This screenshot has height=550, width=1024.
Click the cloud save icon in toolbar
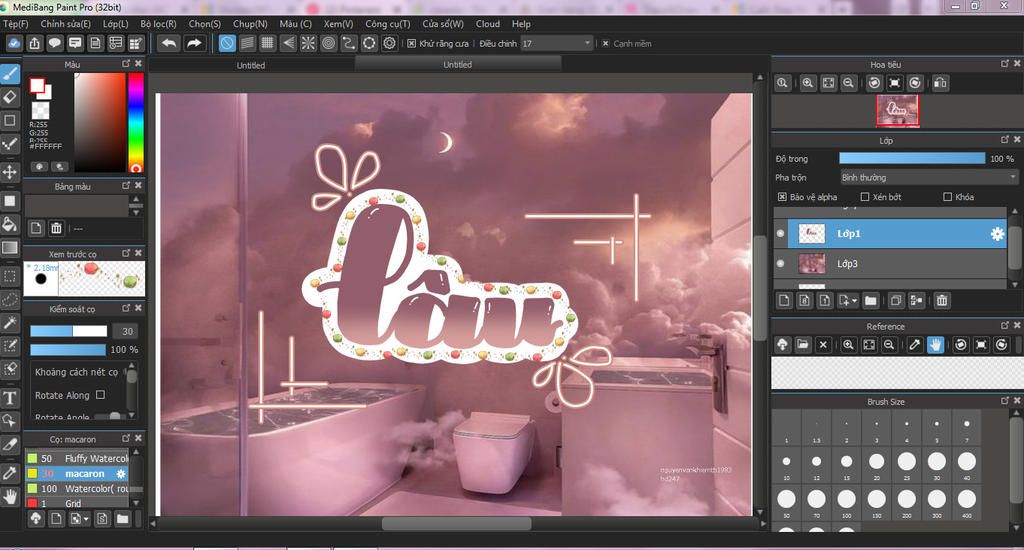[14, 43]
